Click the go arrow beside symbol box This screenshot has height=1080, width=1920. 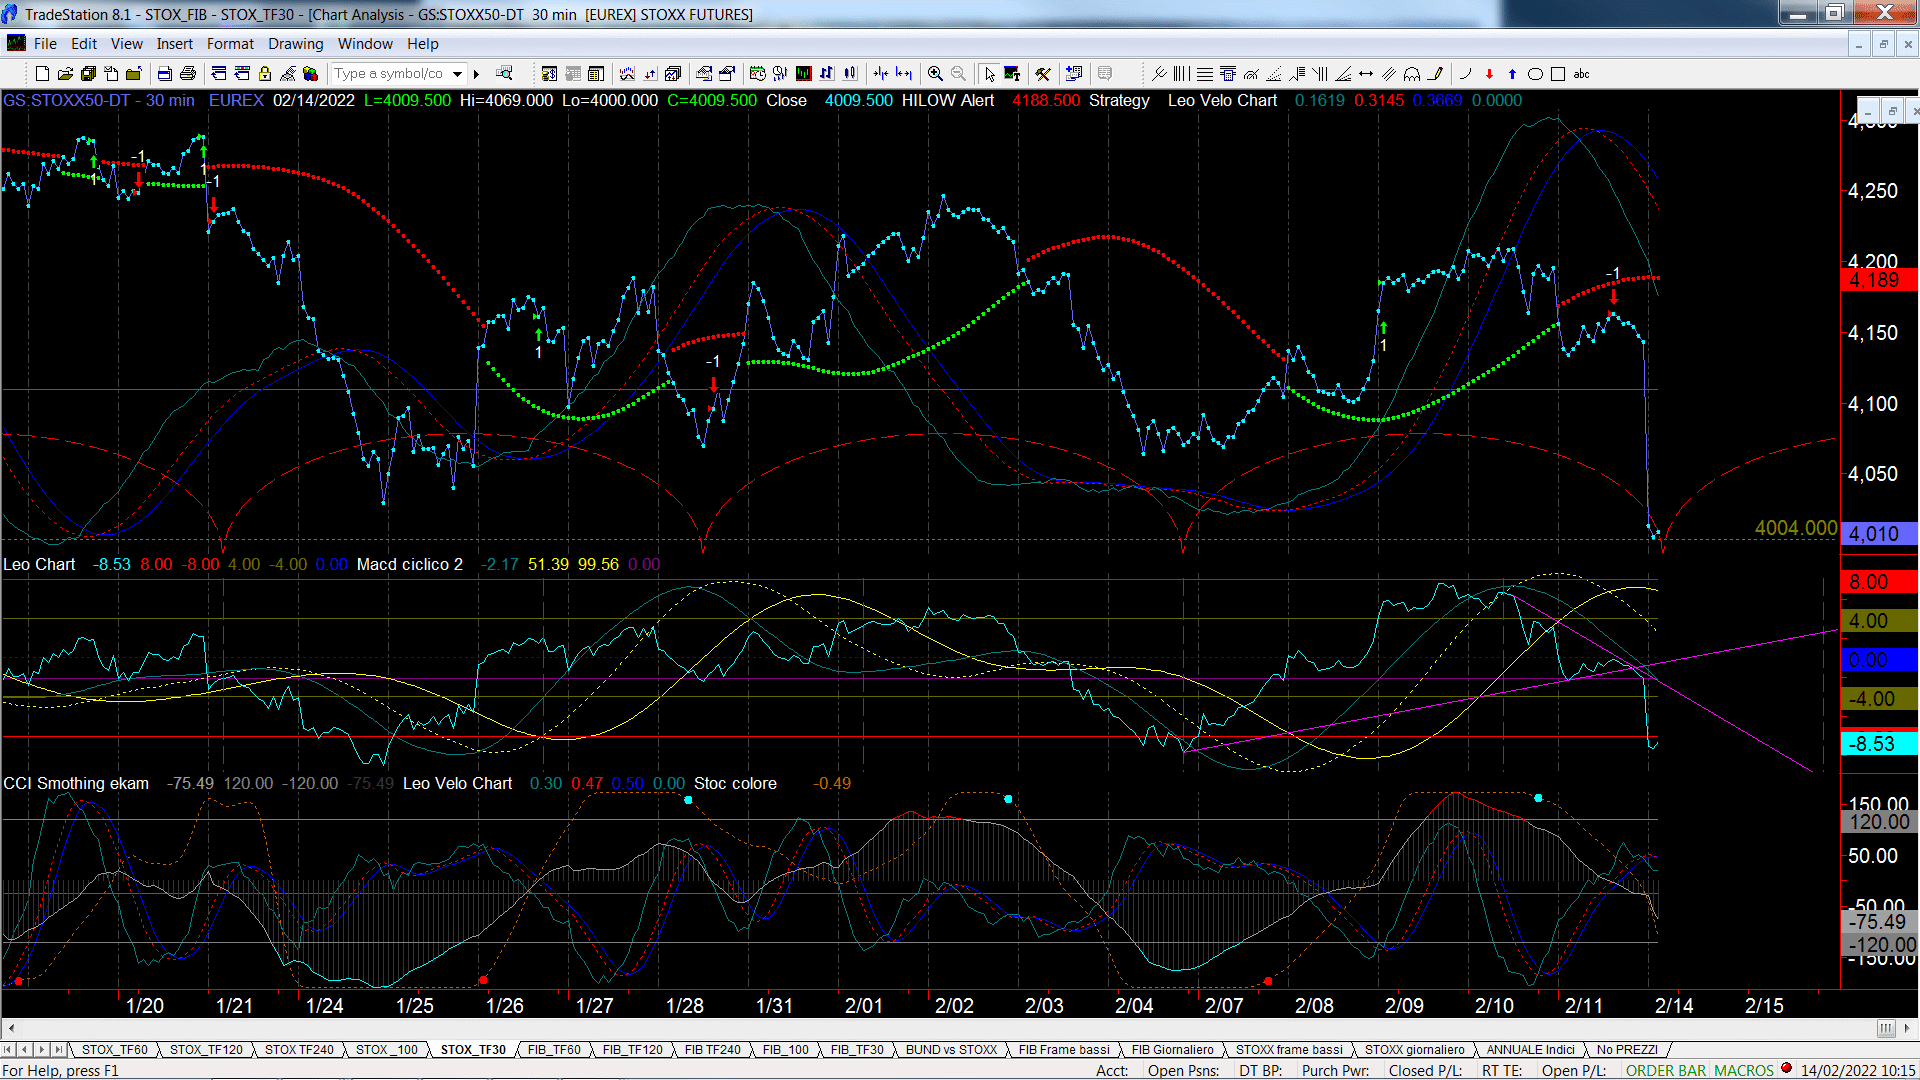pos(477,74)
